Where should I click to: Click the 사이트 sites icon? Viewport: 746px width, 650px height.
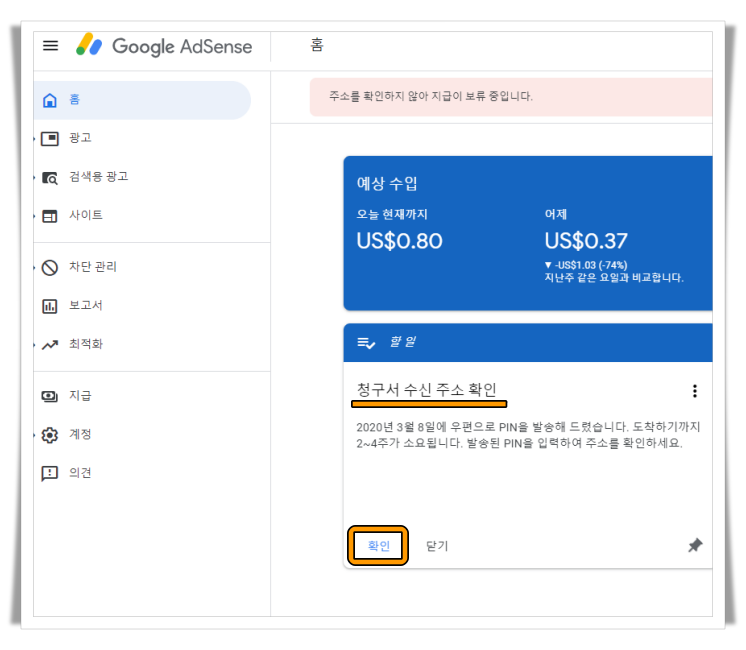(x=50, y=216)
